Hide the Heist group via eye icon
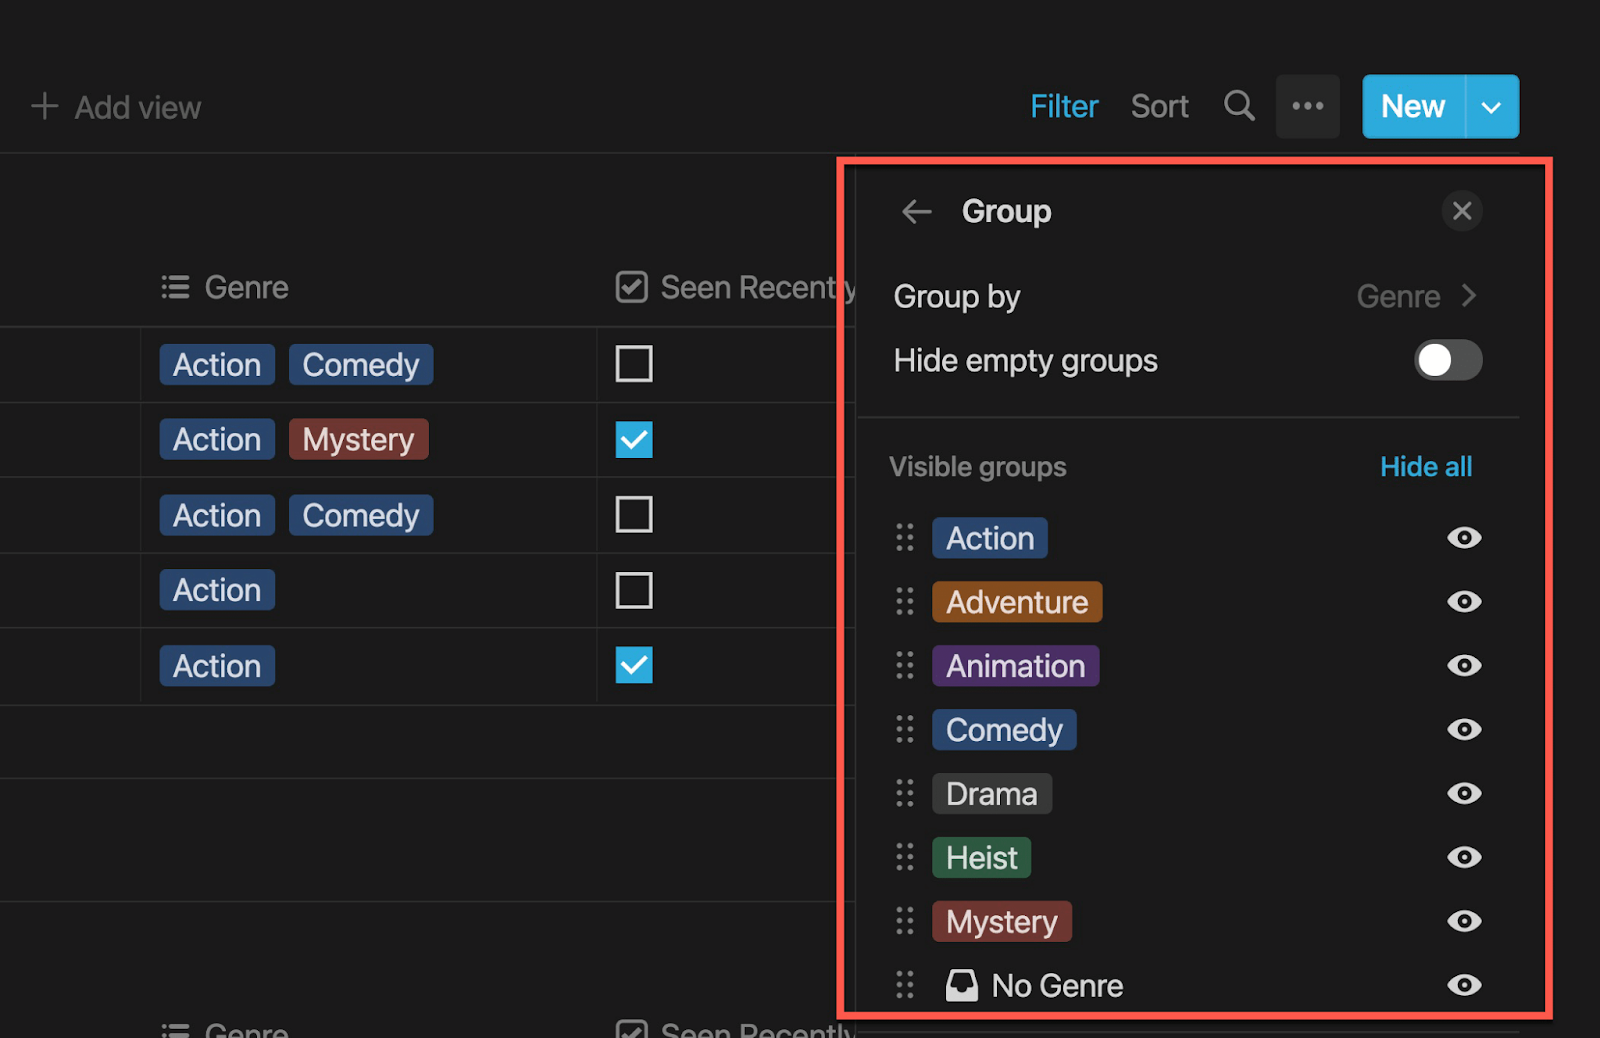Image resolution: width=1600 pixels, height=1038 pixels. point(1464,858)
